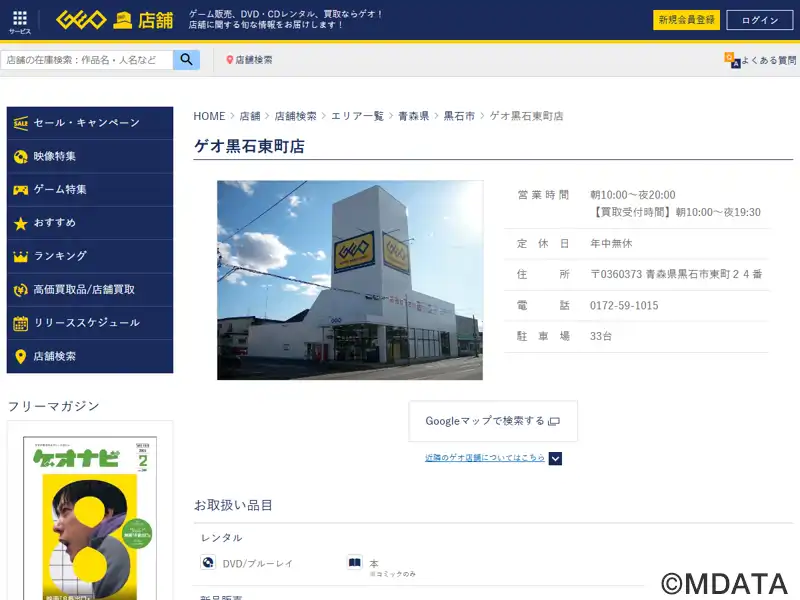Go to 店舗検索 breadcrumb
The image size is (800, 600).
pyautogui.click(x=295, y=116)
